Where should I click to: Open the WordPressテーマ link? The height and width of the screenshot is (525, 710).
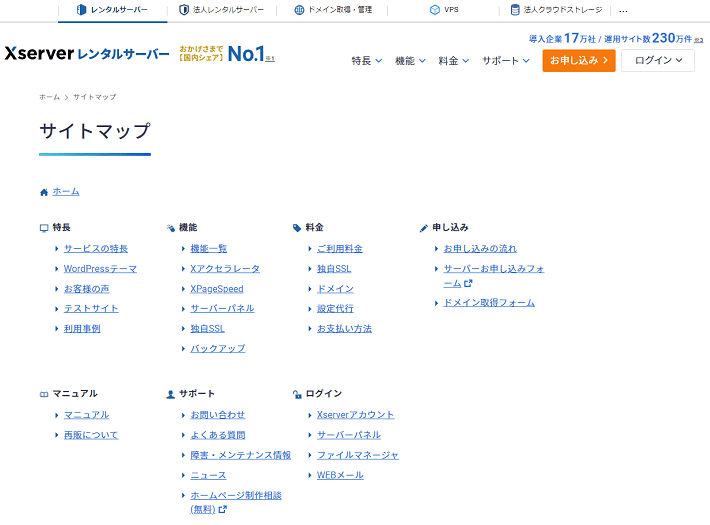[x=100, y=269]
